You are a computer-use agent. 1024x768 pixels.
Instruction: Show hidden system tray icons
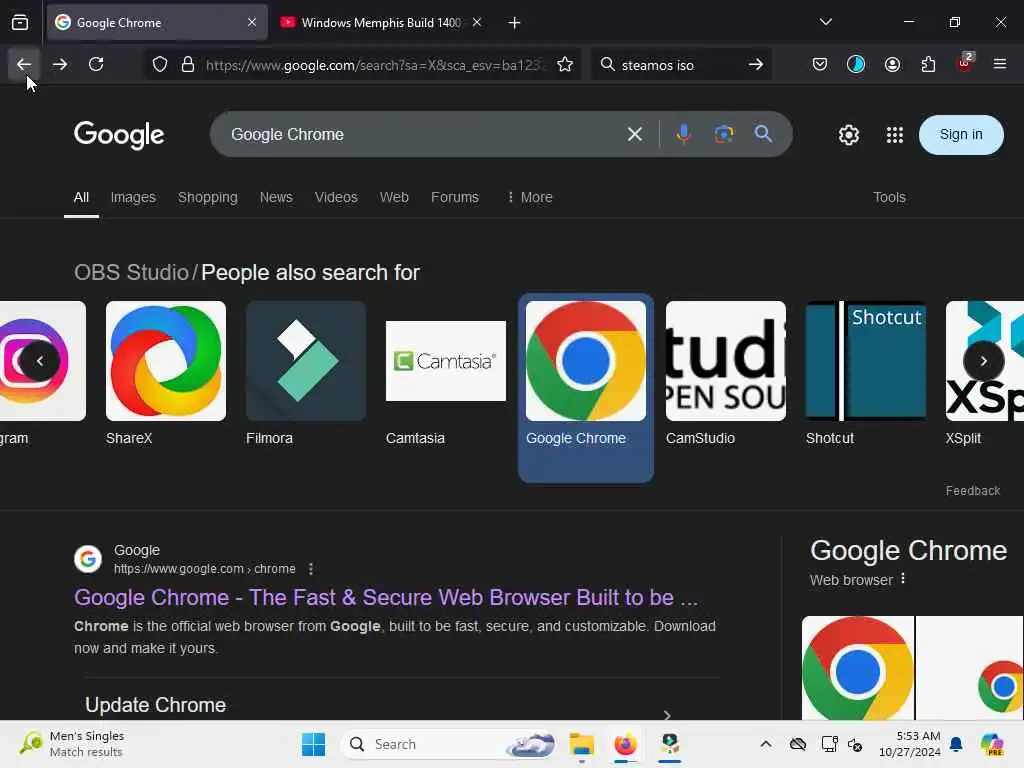point(765,744)
